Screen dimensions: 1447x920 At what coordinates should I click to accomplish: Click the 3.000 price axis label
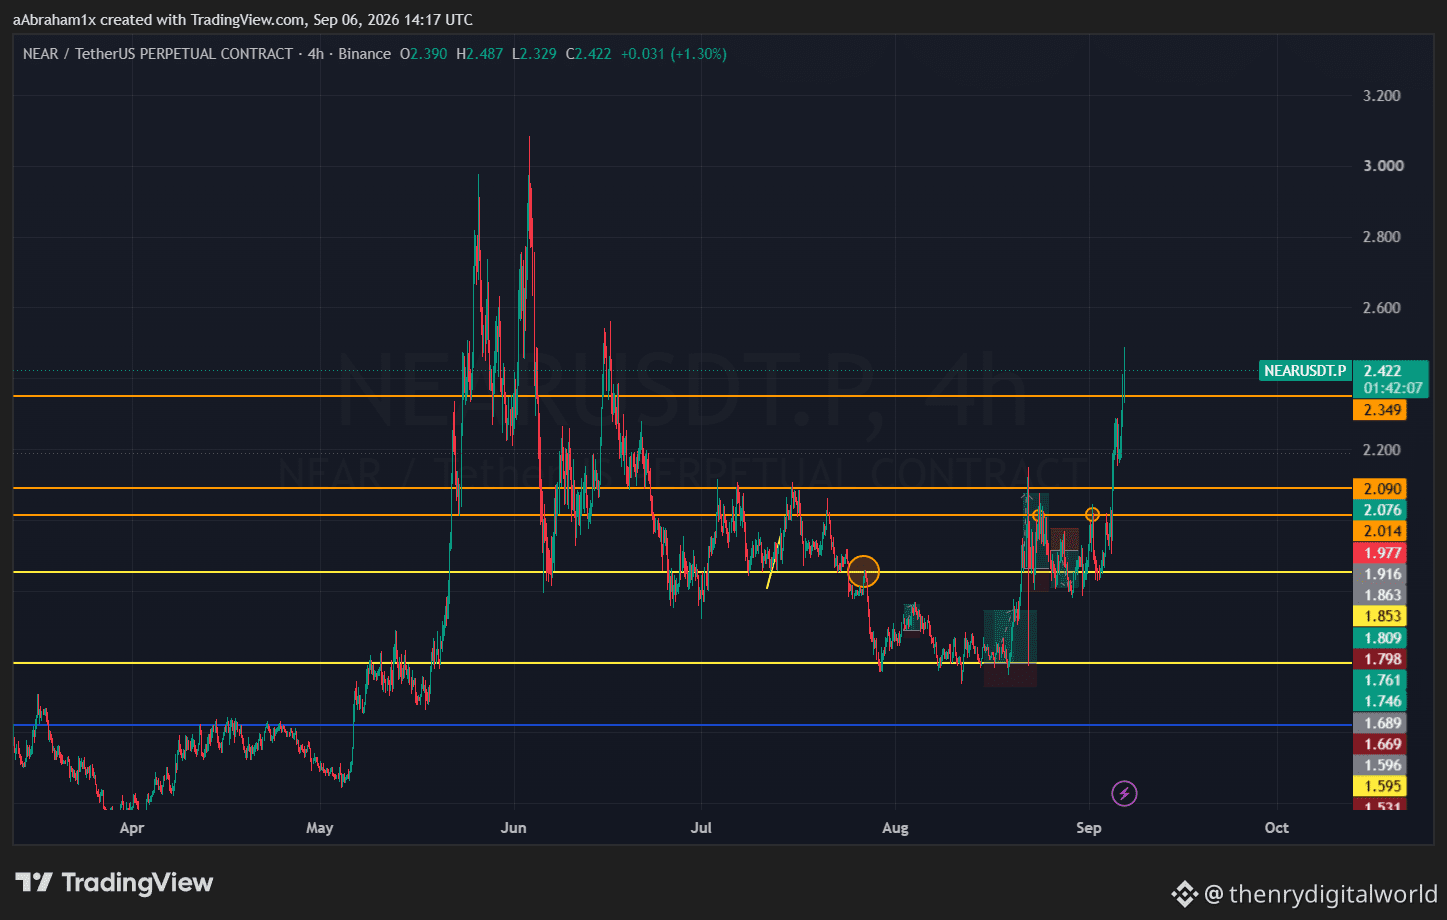click(1382, 166)
